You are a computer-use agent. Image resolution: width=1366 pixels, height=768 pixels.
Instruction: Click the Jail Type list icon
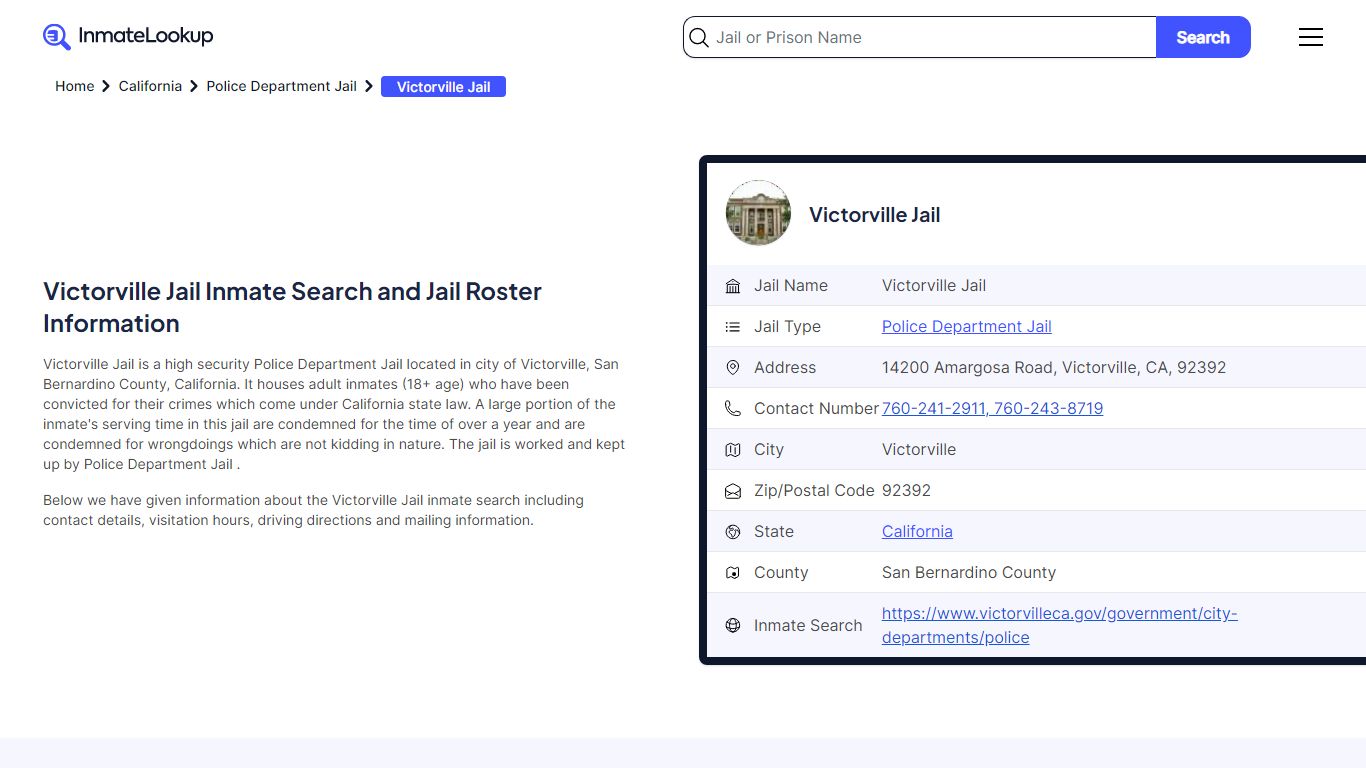point(733,327)
